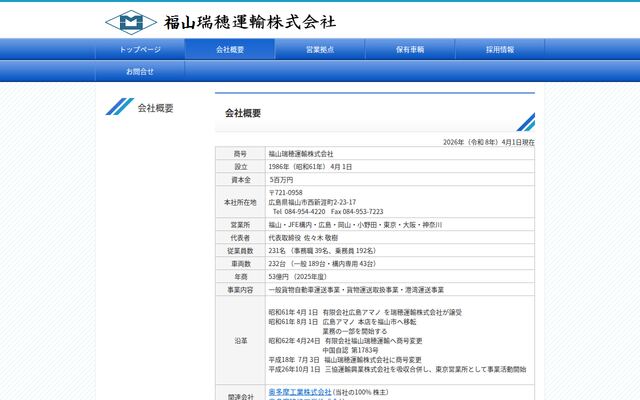This screenshot has height=400, width=640.
Task: Select the employee count 231名 text
Action: [277, 251]
